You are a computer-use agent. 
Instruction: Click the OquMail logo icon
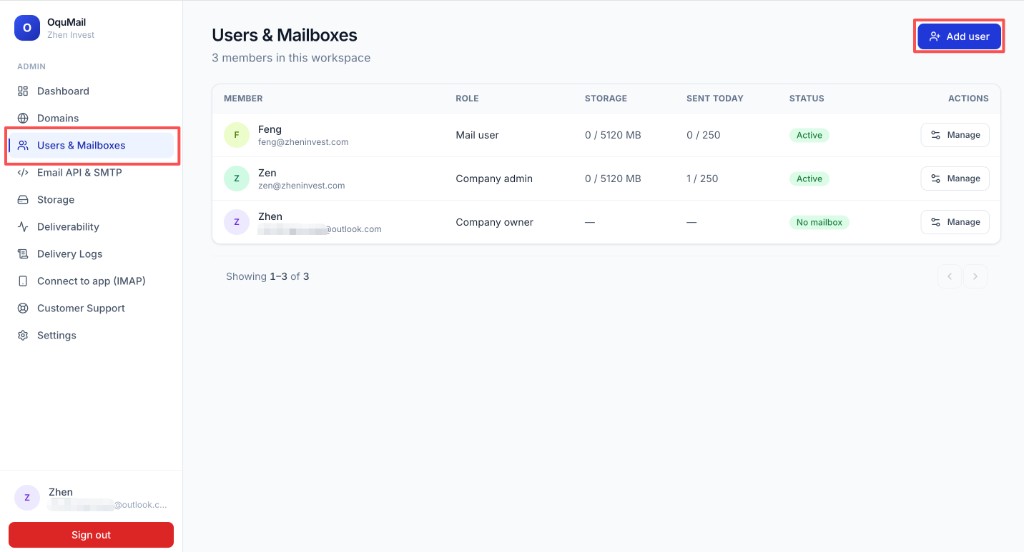(27, 28)
